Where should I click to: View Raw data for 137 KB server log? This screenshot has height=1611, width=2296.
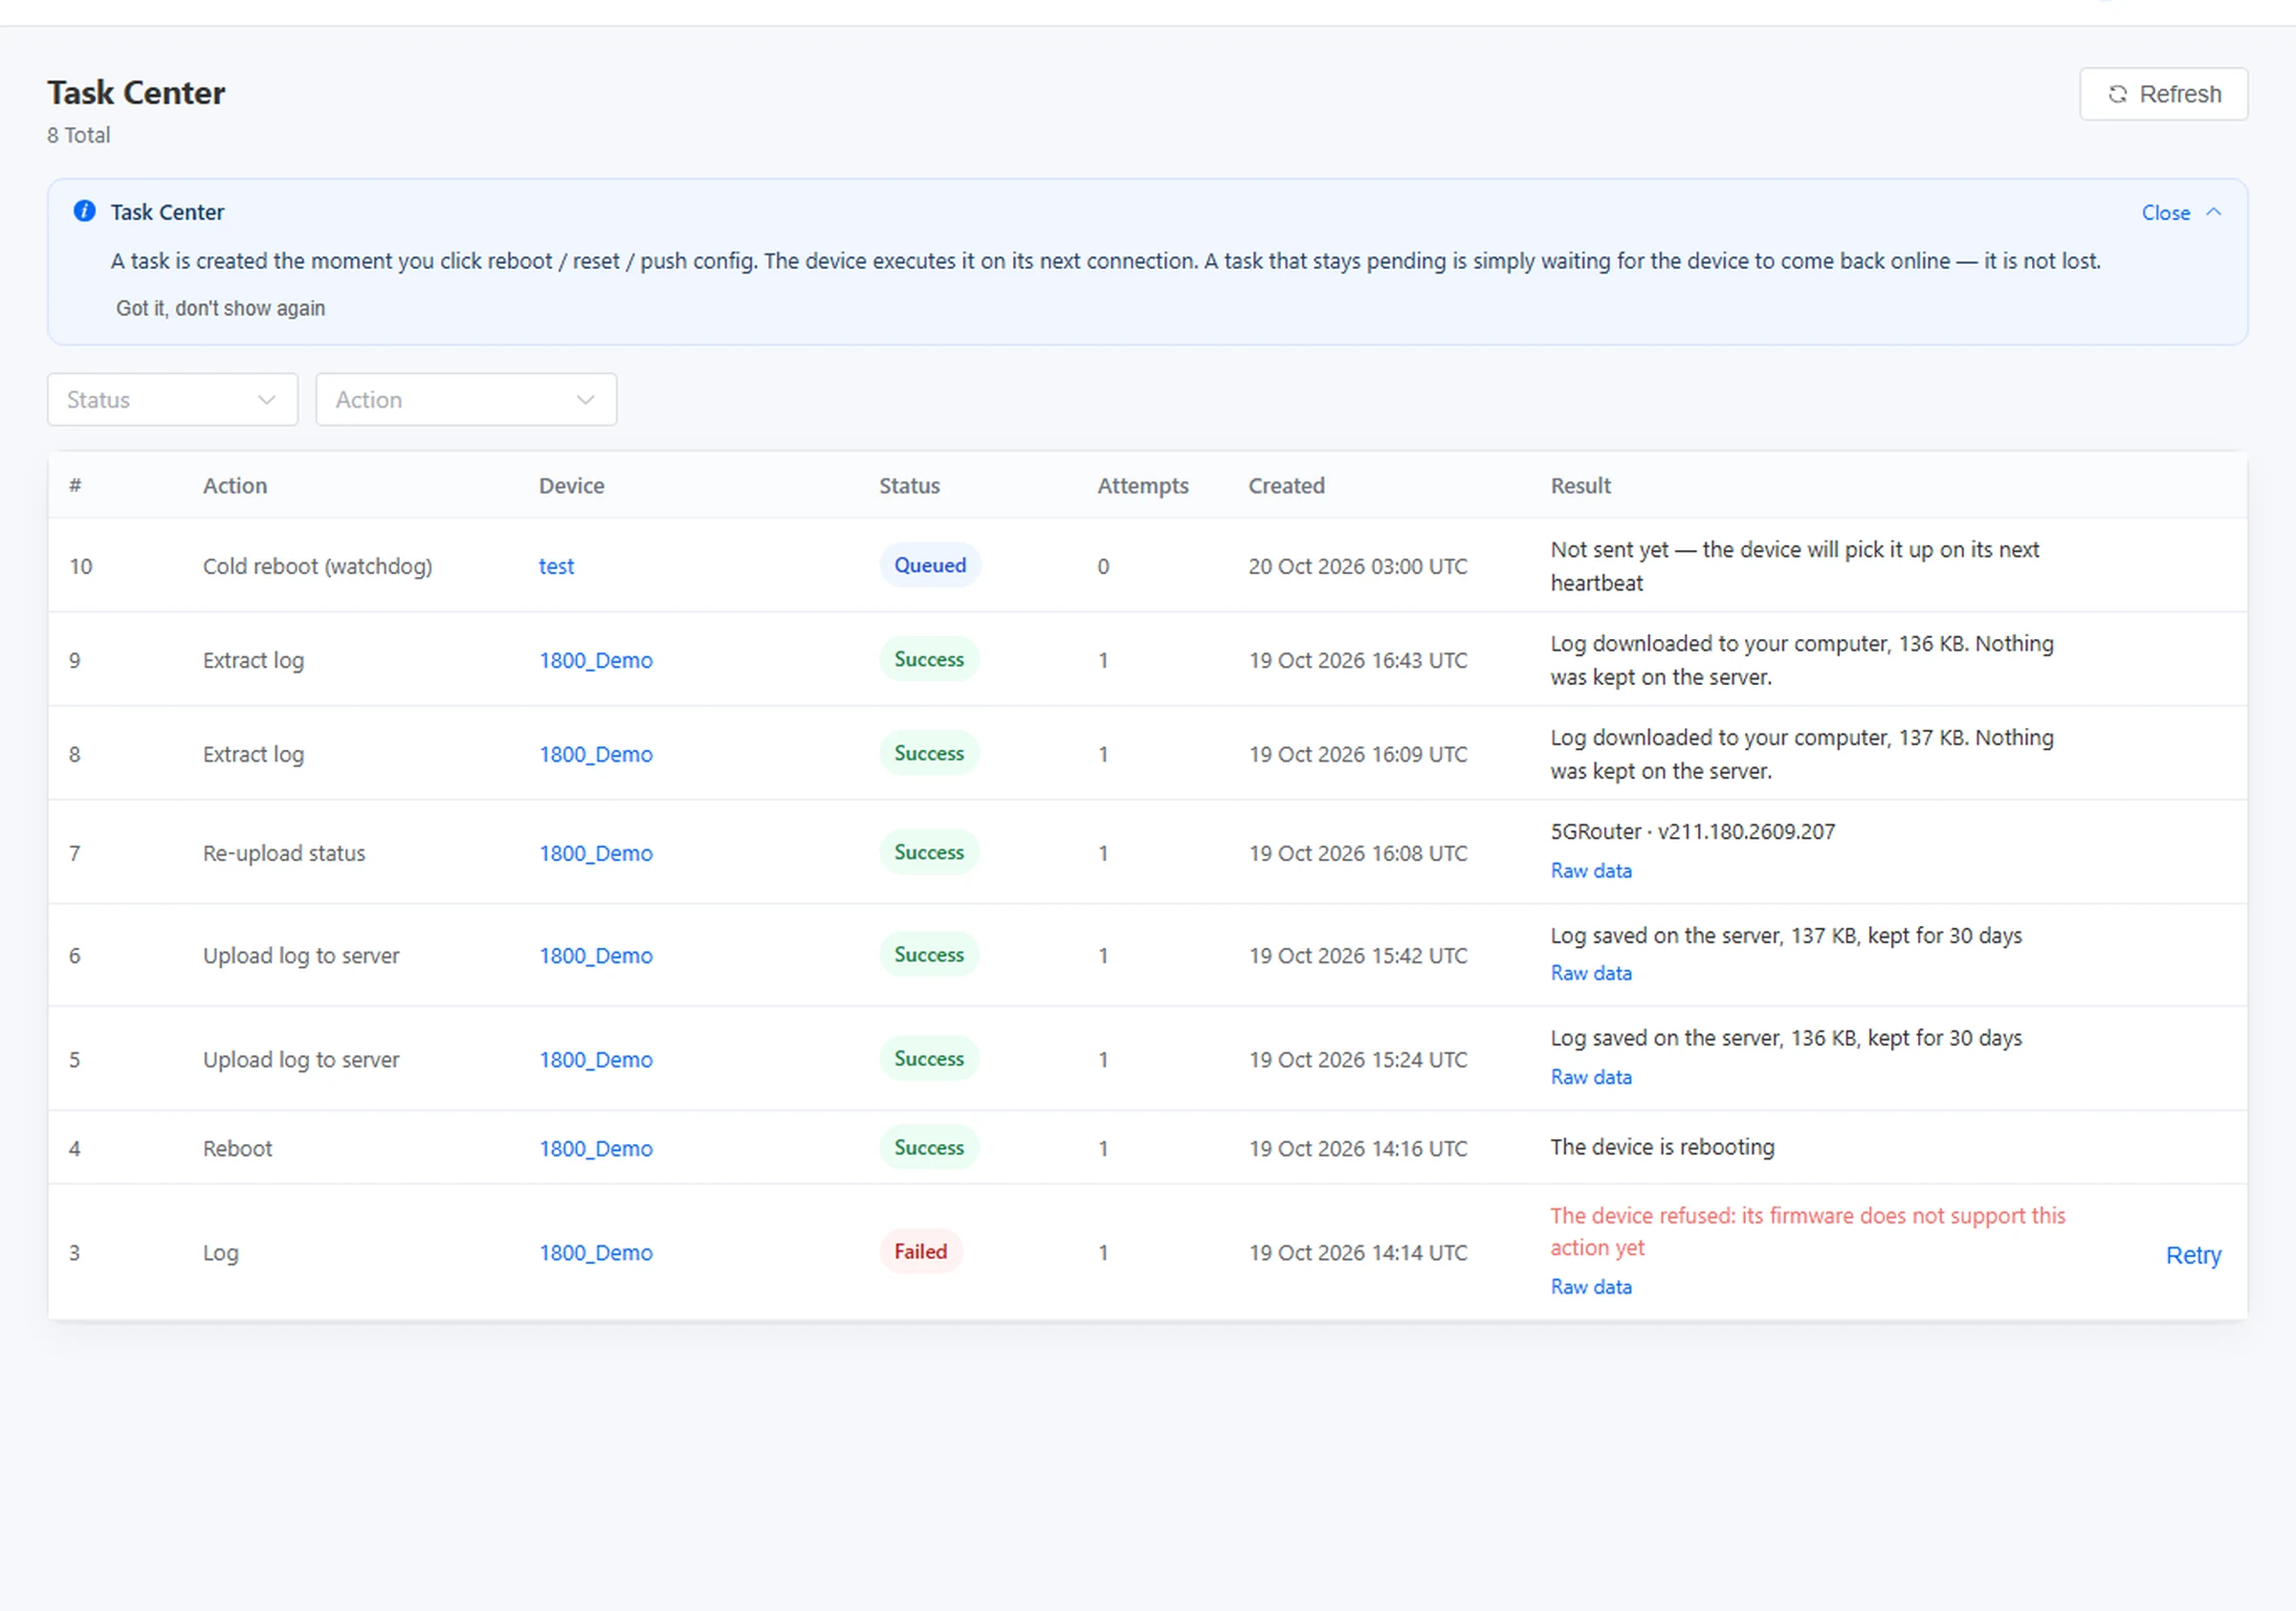pyautogui.click(x=1591, y=972)
